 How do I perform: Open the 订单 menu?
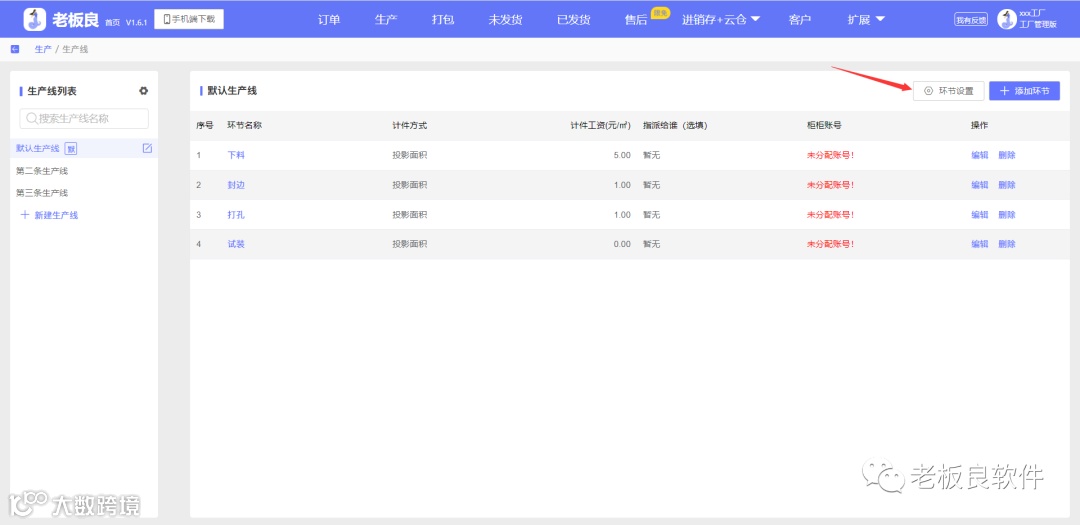pyautogui.click(x=329, y=19)
